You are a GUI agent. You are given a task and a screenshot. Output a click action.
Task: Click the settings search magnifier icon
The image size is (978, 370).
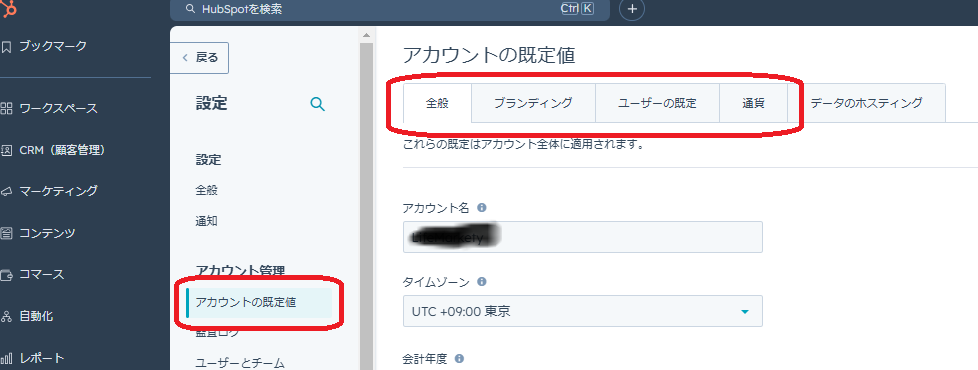(x=317, y=104)
